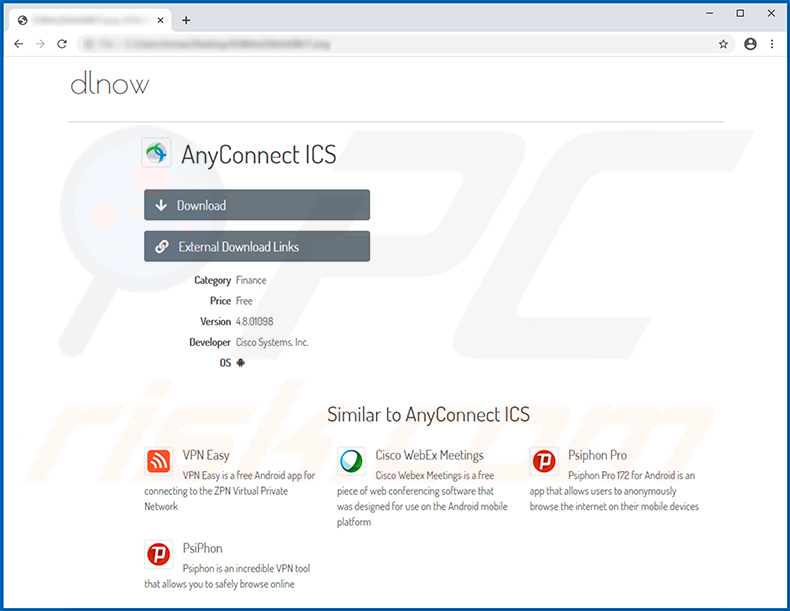
Task: Click the VPN Easy description text
Action: pyautogui.click(x=230, y=491)
